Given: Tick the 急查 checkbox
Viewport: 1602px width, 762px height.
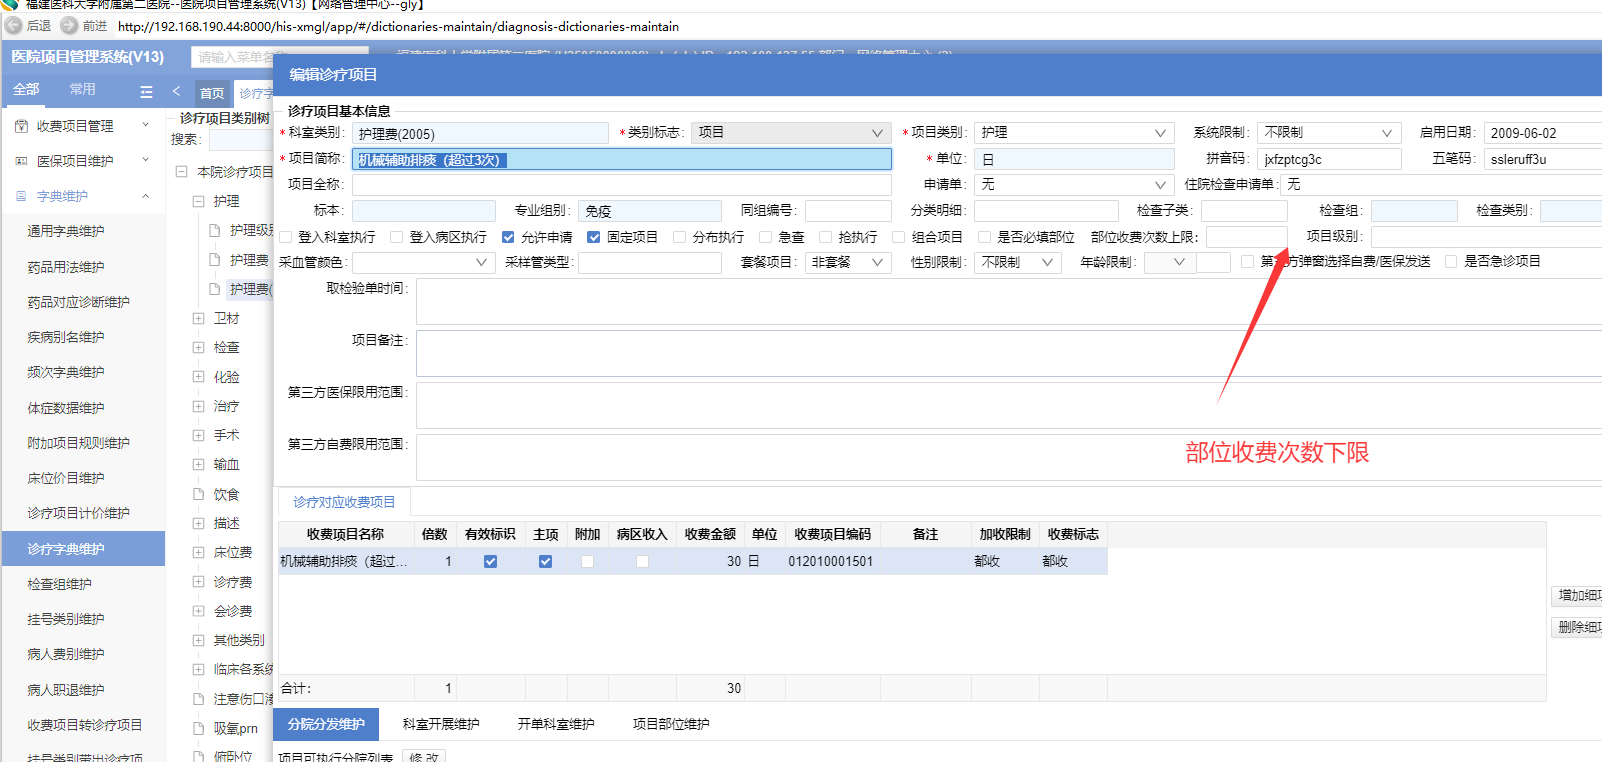Looking at the screenshot, I should [766, 237].
